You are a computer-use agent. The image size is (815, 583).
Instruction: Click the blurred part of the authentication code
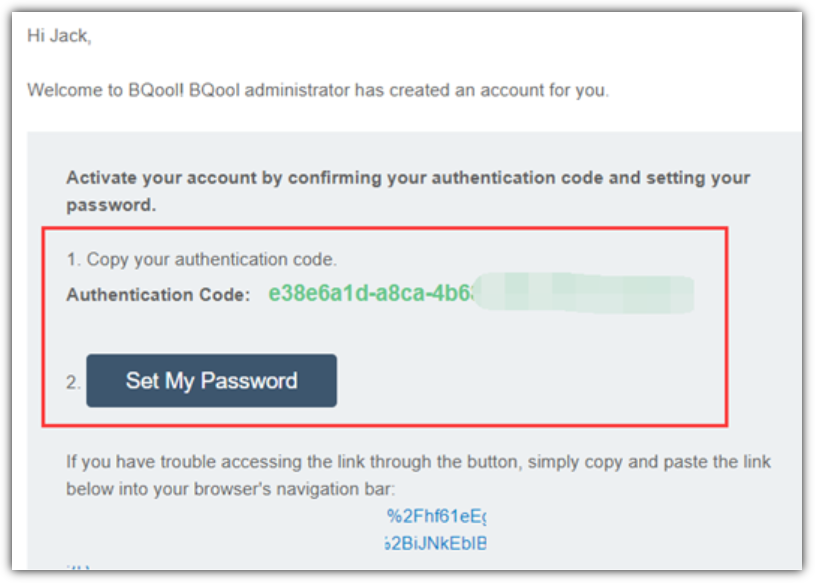pyautogui.click(x=583, y=293)
